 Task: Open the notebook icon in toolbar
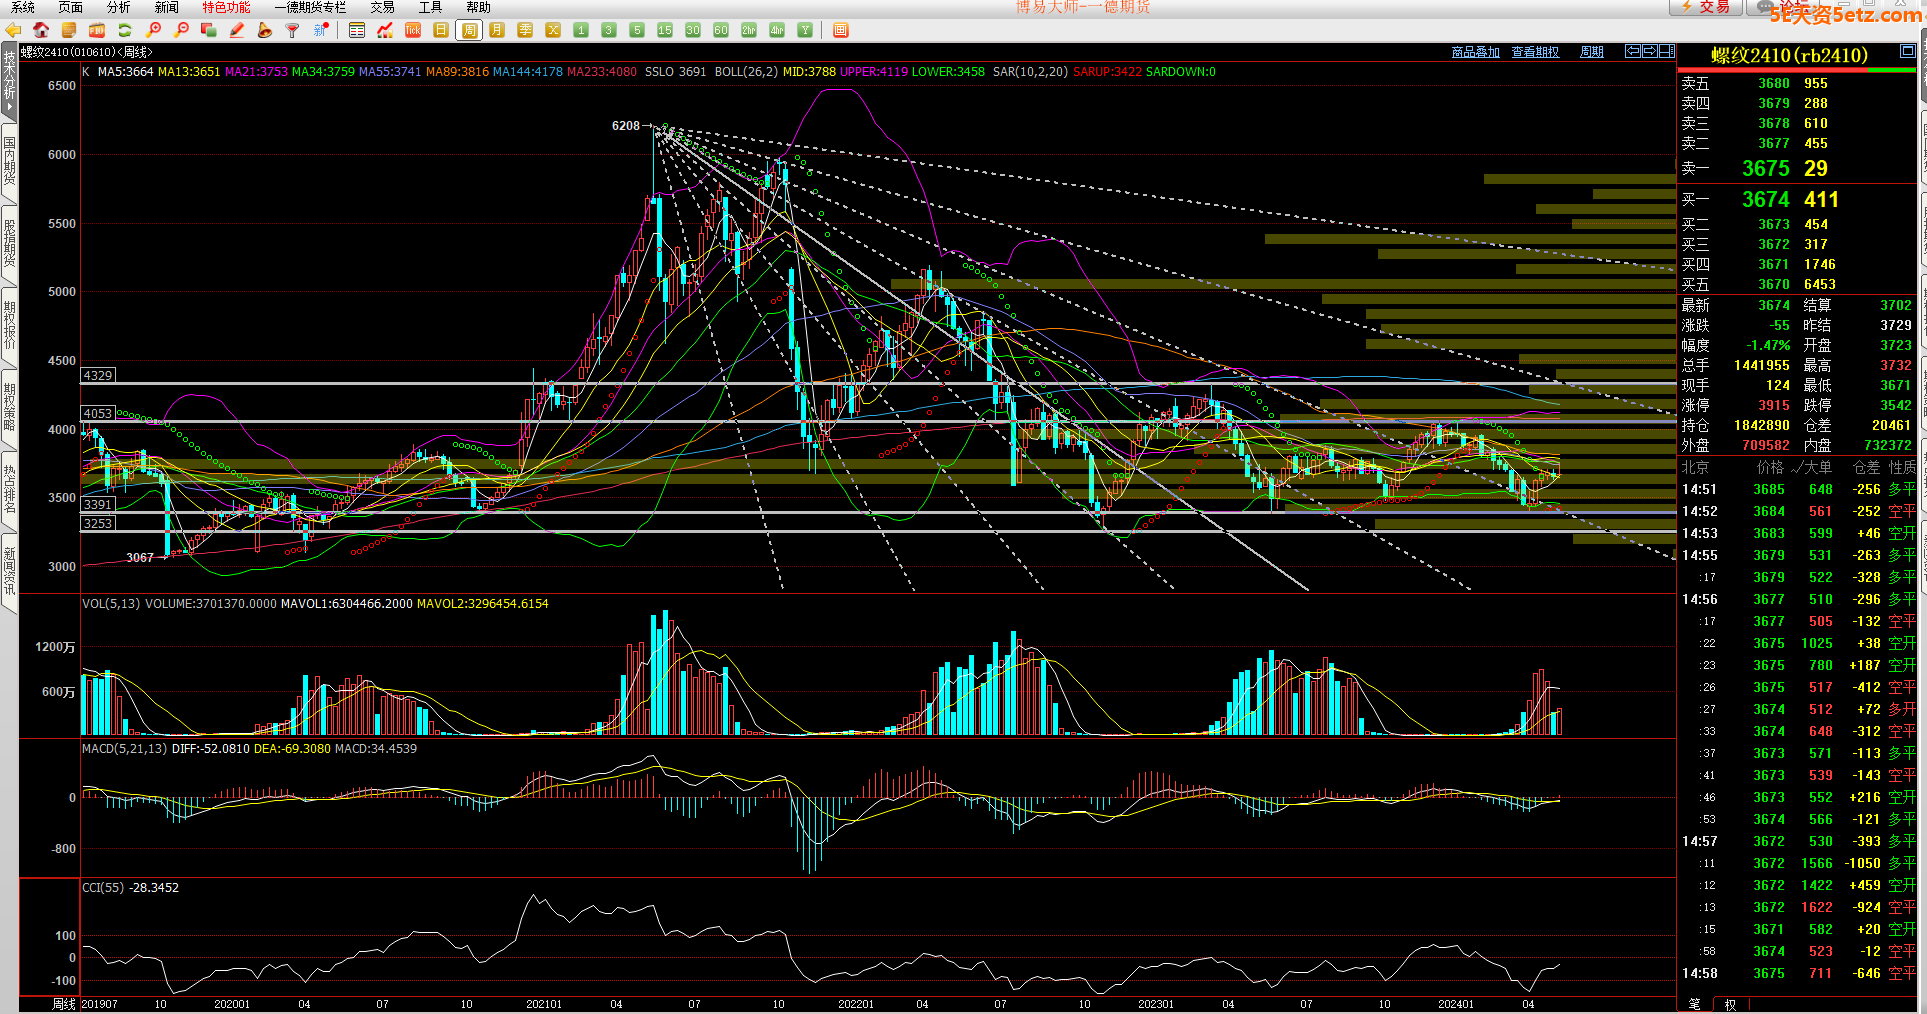[69, 30]
